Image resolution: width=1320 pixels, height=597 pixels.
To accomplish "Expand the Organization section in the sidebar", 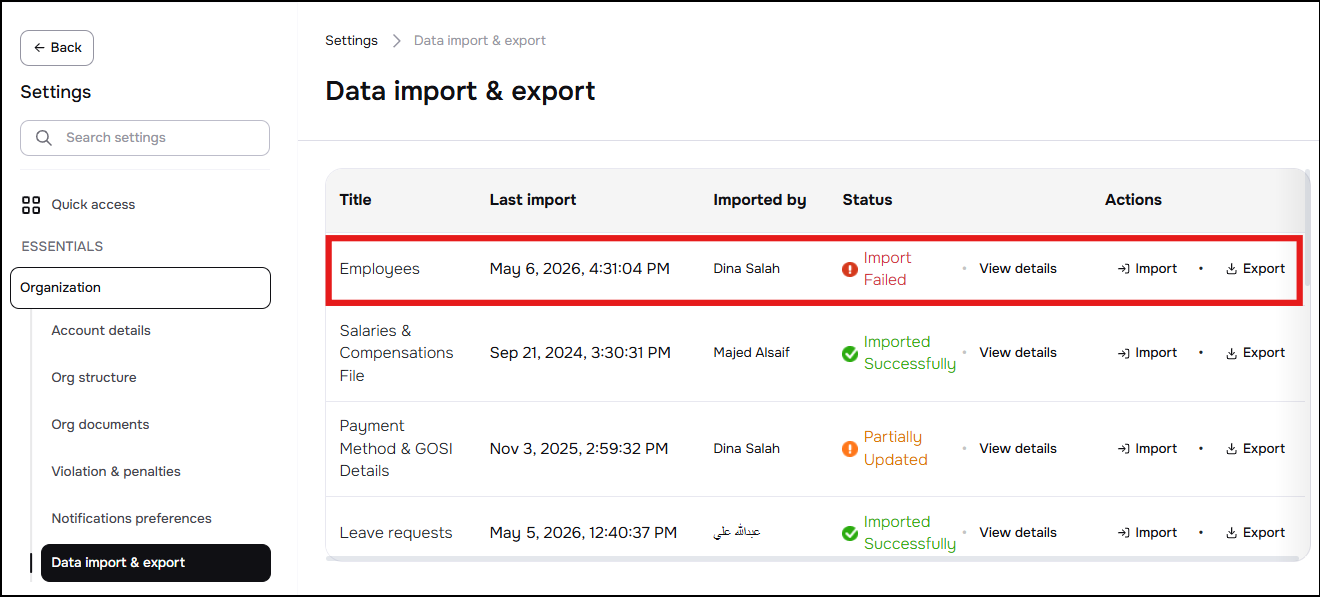I will (x=140, y=288).
